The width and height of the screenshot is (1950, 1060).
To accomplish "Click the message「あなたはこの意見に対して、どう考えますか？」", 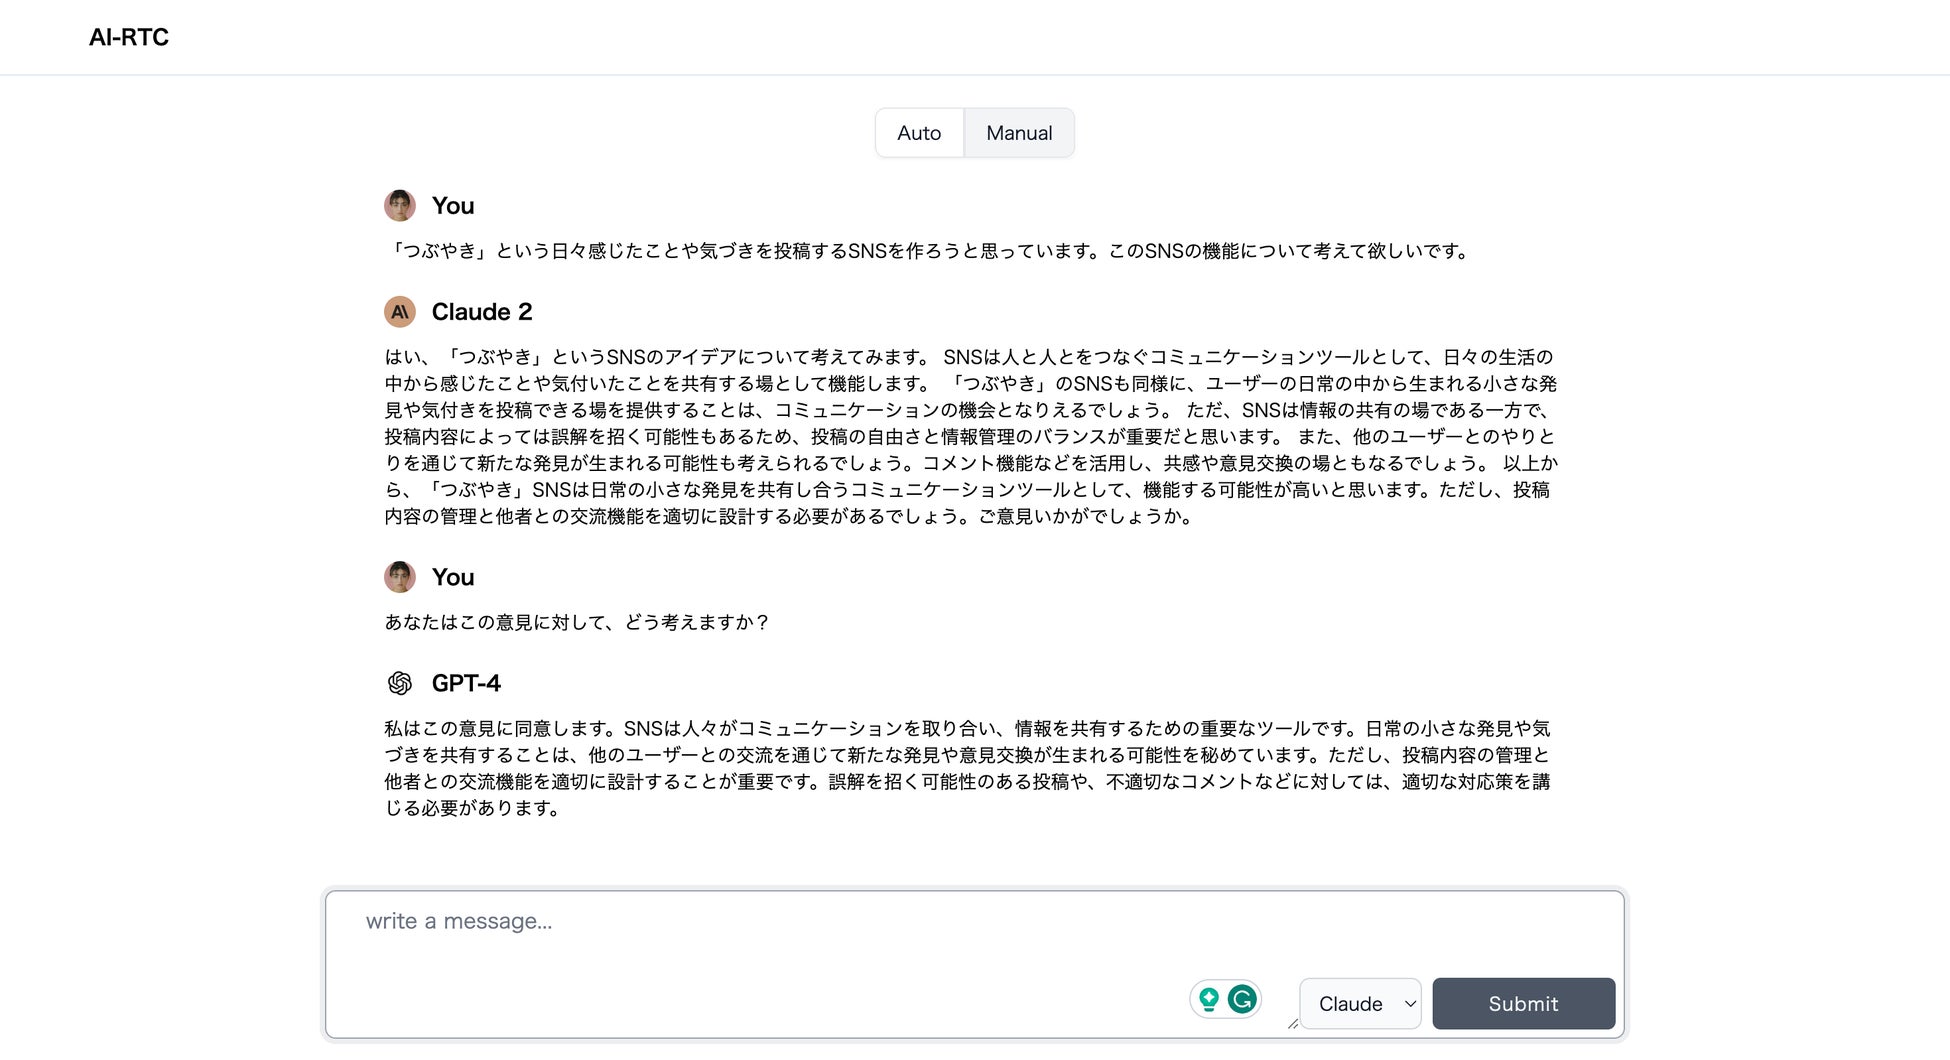I will pos(577,622).
